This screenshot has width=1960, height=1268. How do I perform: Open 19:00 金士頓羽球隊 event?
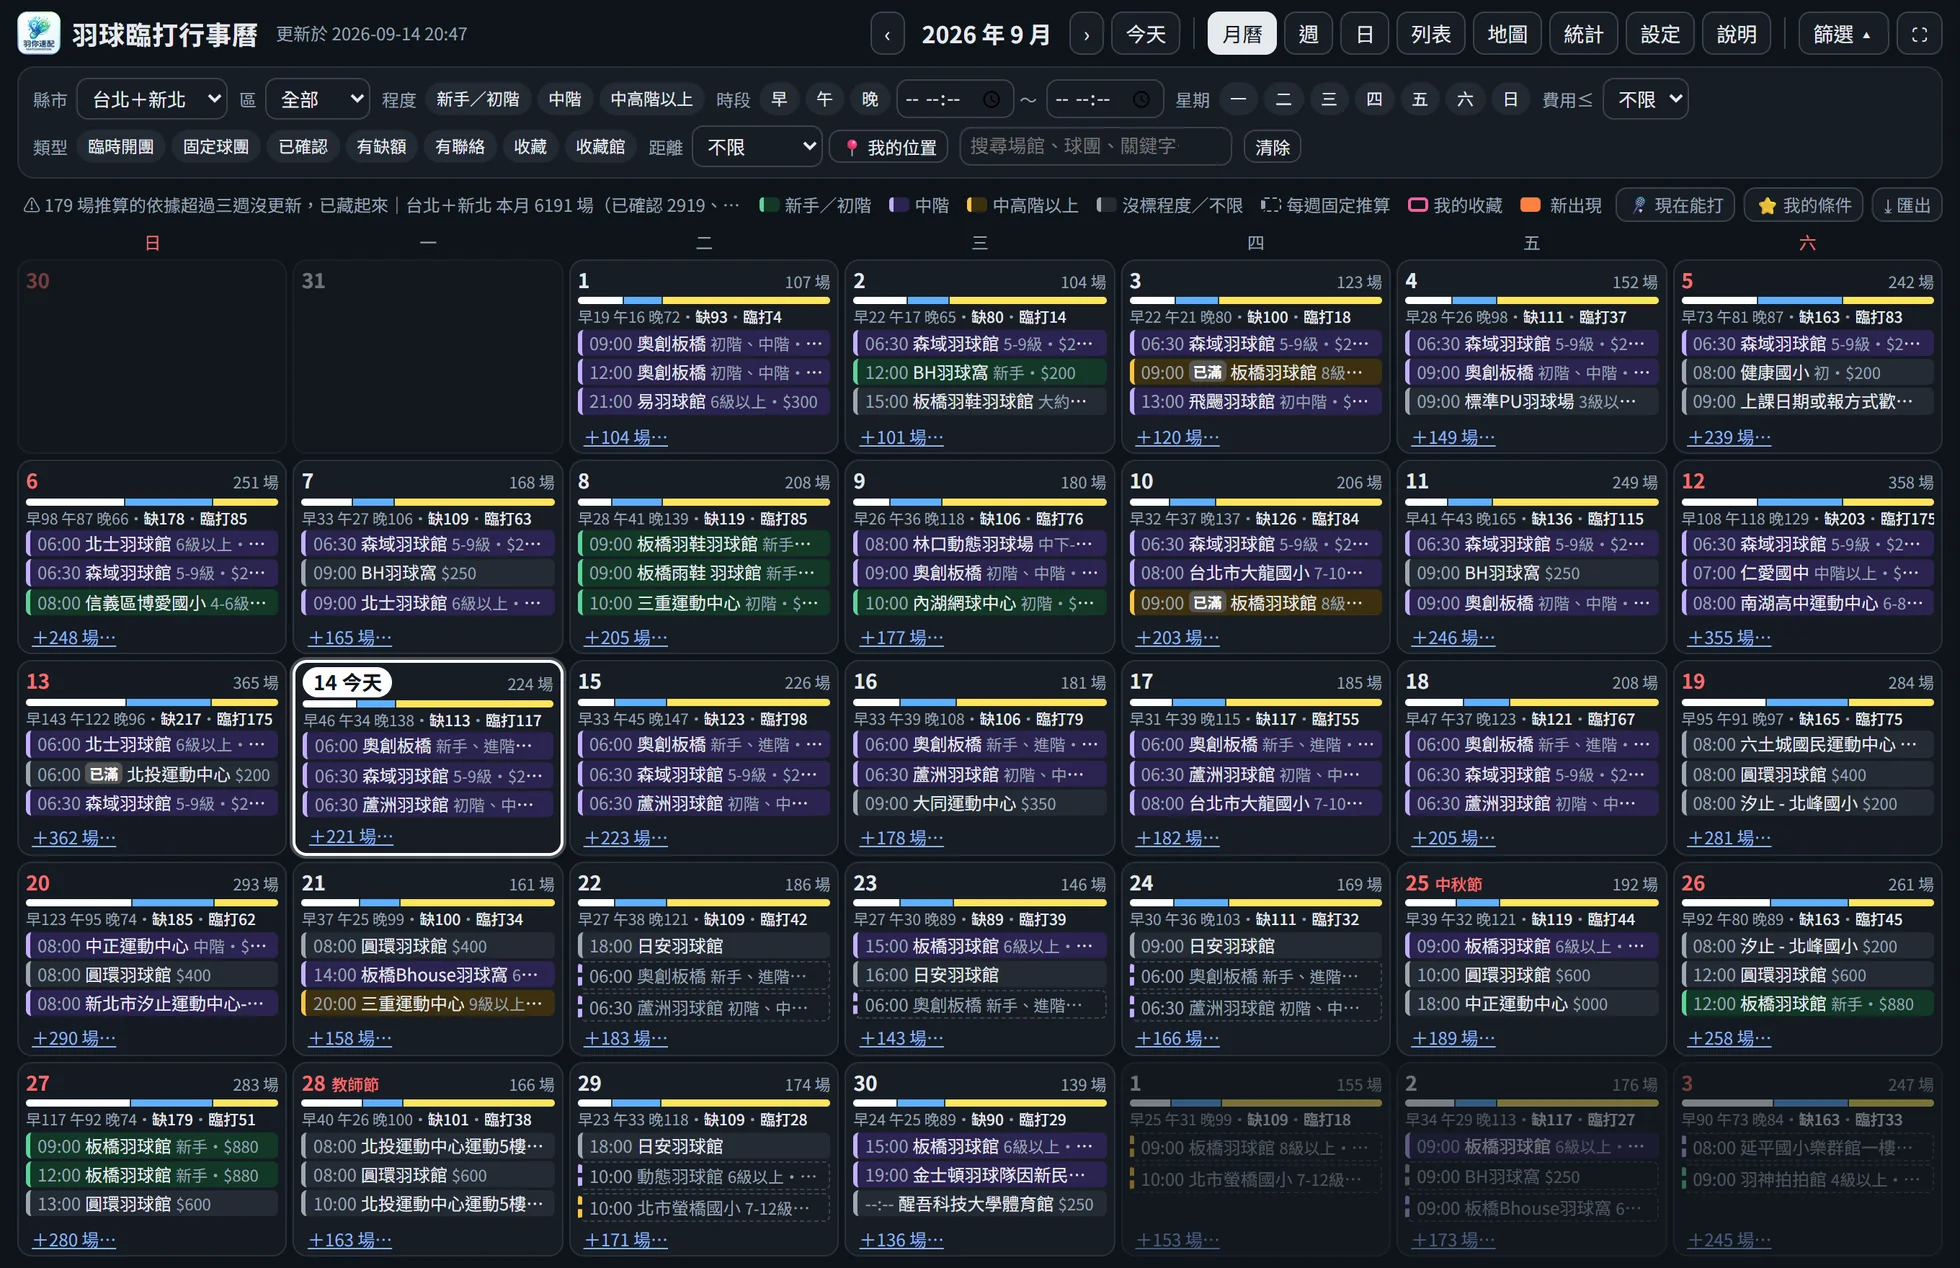pos(979,1175)
